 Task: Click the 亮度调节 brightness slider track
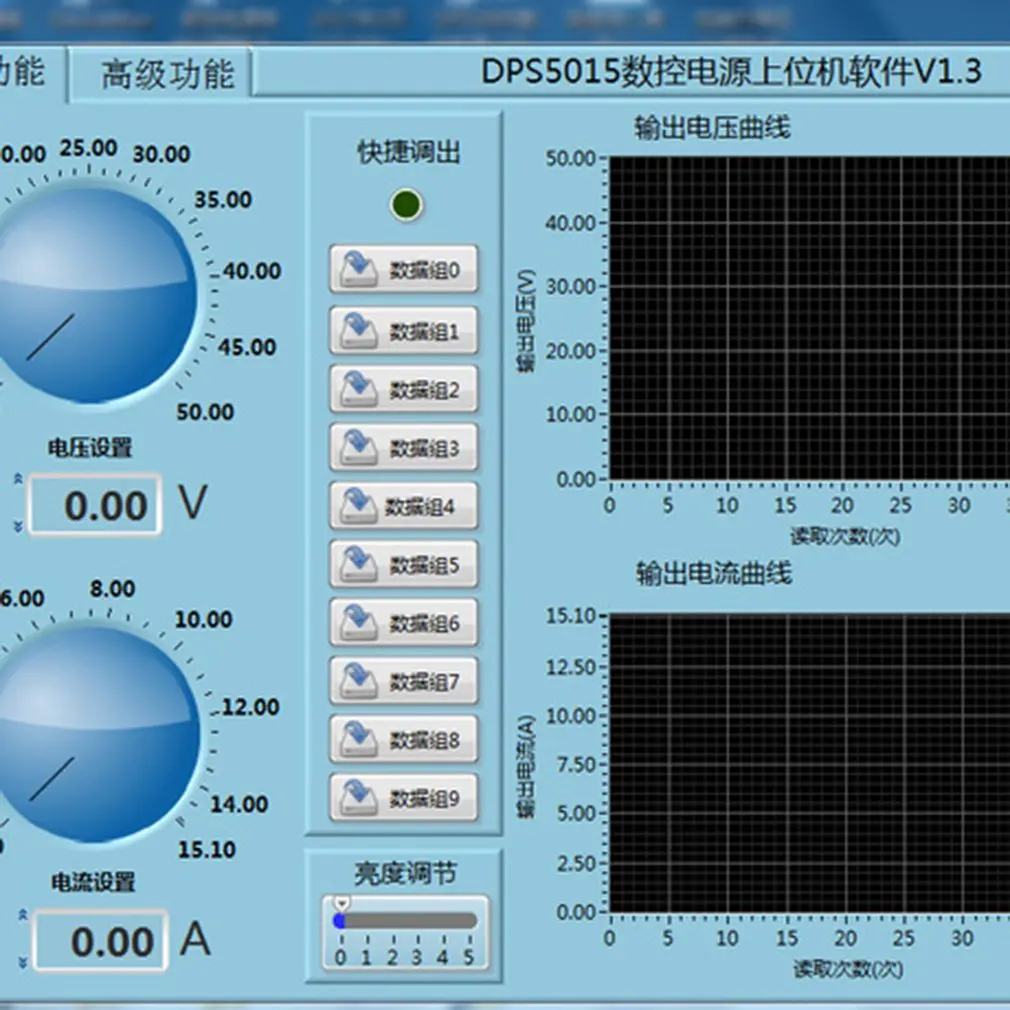click(x=406, y=921)
